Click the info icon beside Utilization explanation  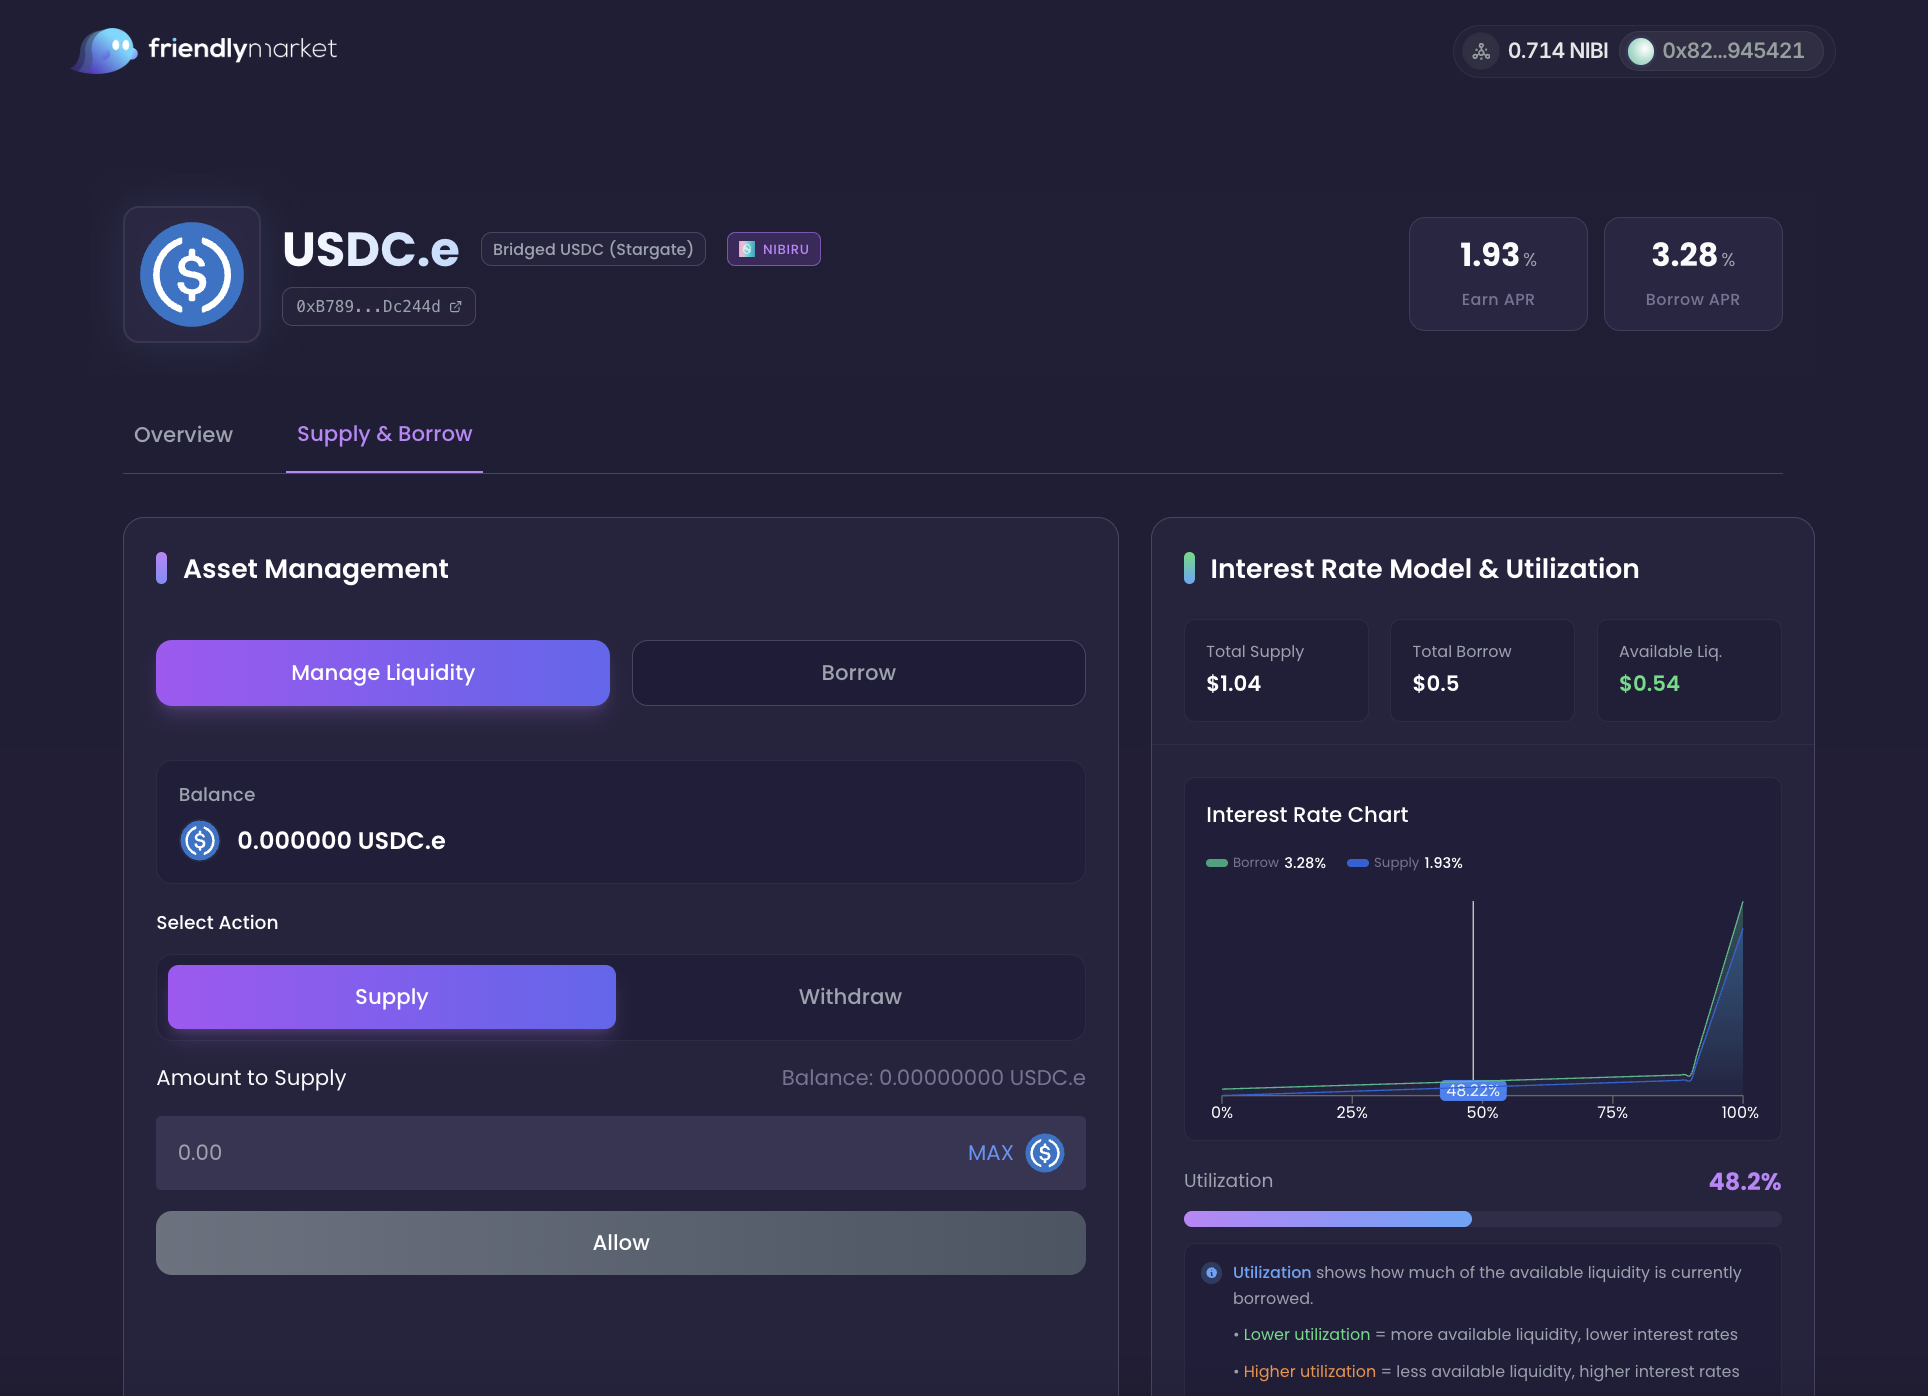tap(1212, 1273)
